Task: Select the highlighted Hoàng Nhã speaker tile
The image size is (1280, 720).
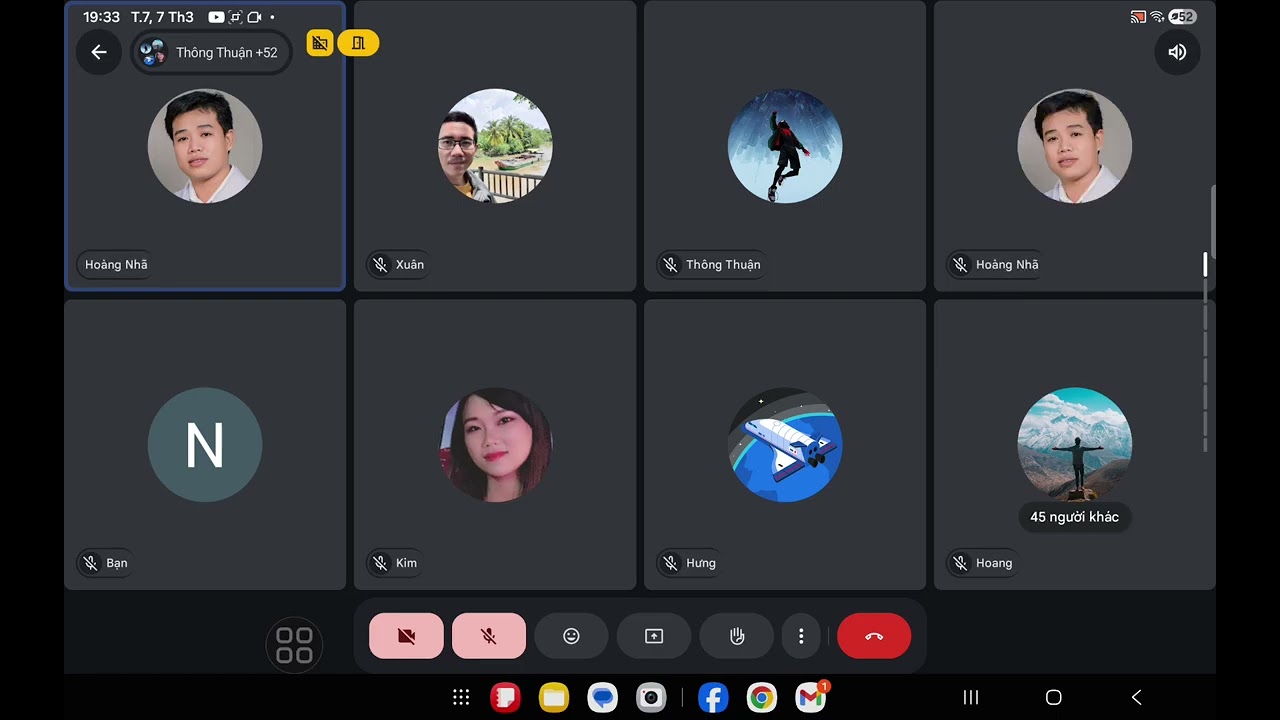Action: coord(205,146)
